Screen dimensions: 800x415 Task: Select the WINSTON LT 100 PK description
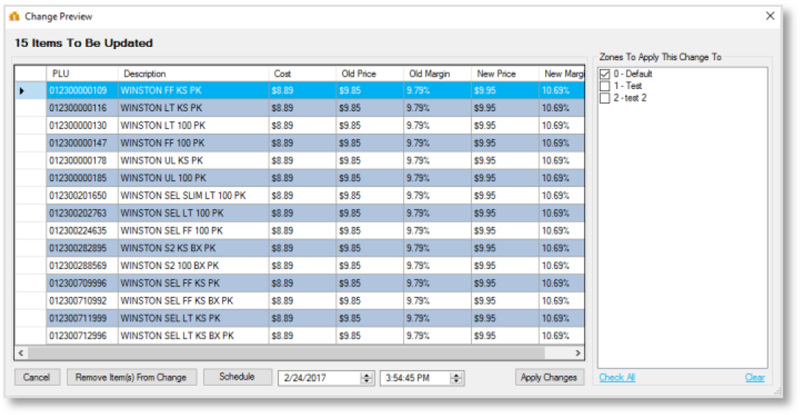tap(193, 126)
